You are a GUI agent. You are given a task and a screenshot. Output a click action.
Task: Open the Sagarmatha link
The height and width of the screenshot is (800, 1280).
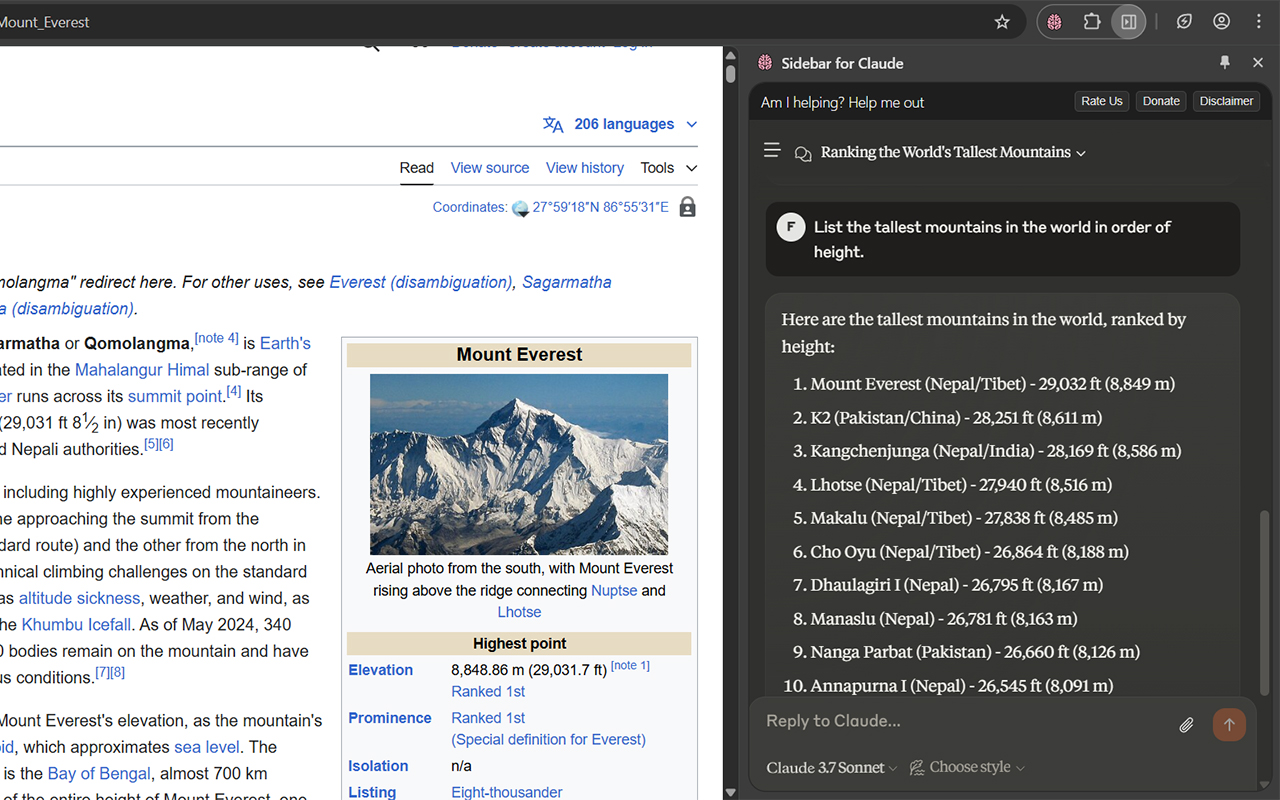[567, 282]
